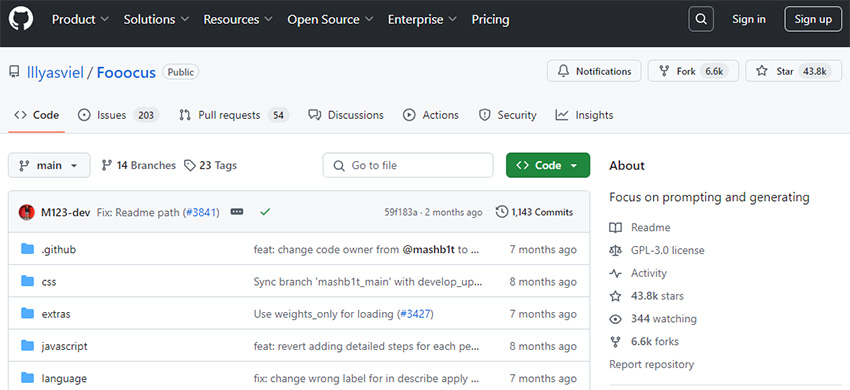Open the Fooocus repository name link
This screenshot has width=850, height=390.
coord(126,72)
